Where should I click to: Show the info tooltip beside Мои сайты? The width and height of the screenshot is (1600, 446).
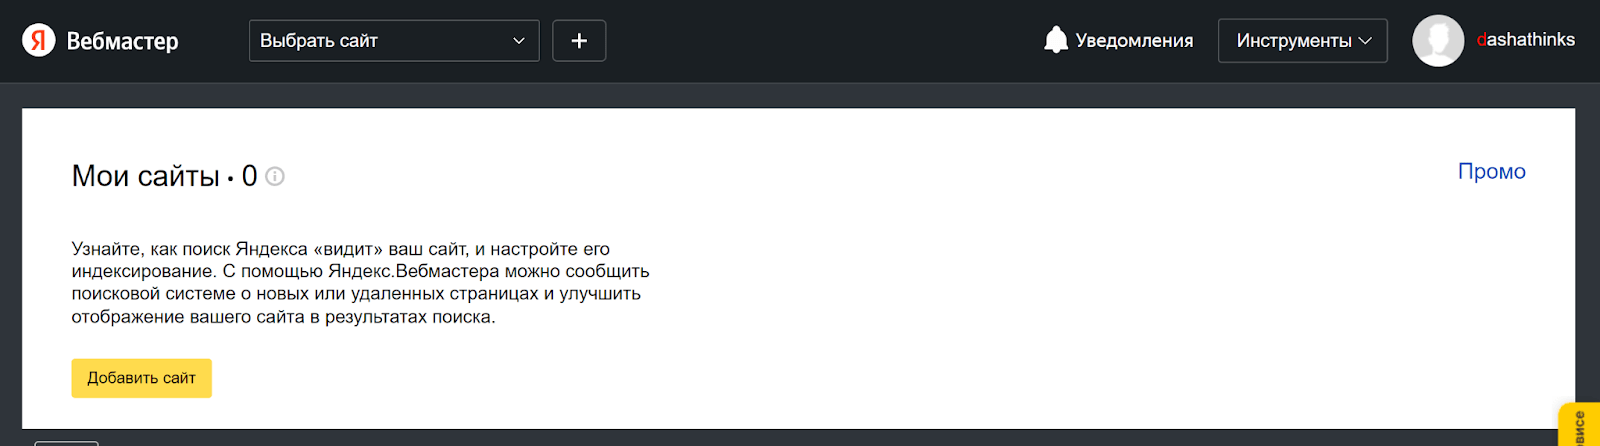click(275, 176)
